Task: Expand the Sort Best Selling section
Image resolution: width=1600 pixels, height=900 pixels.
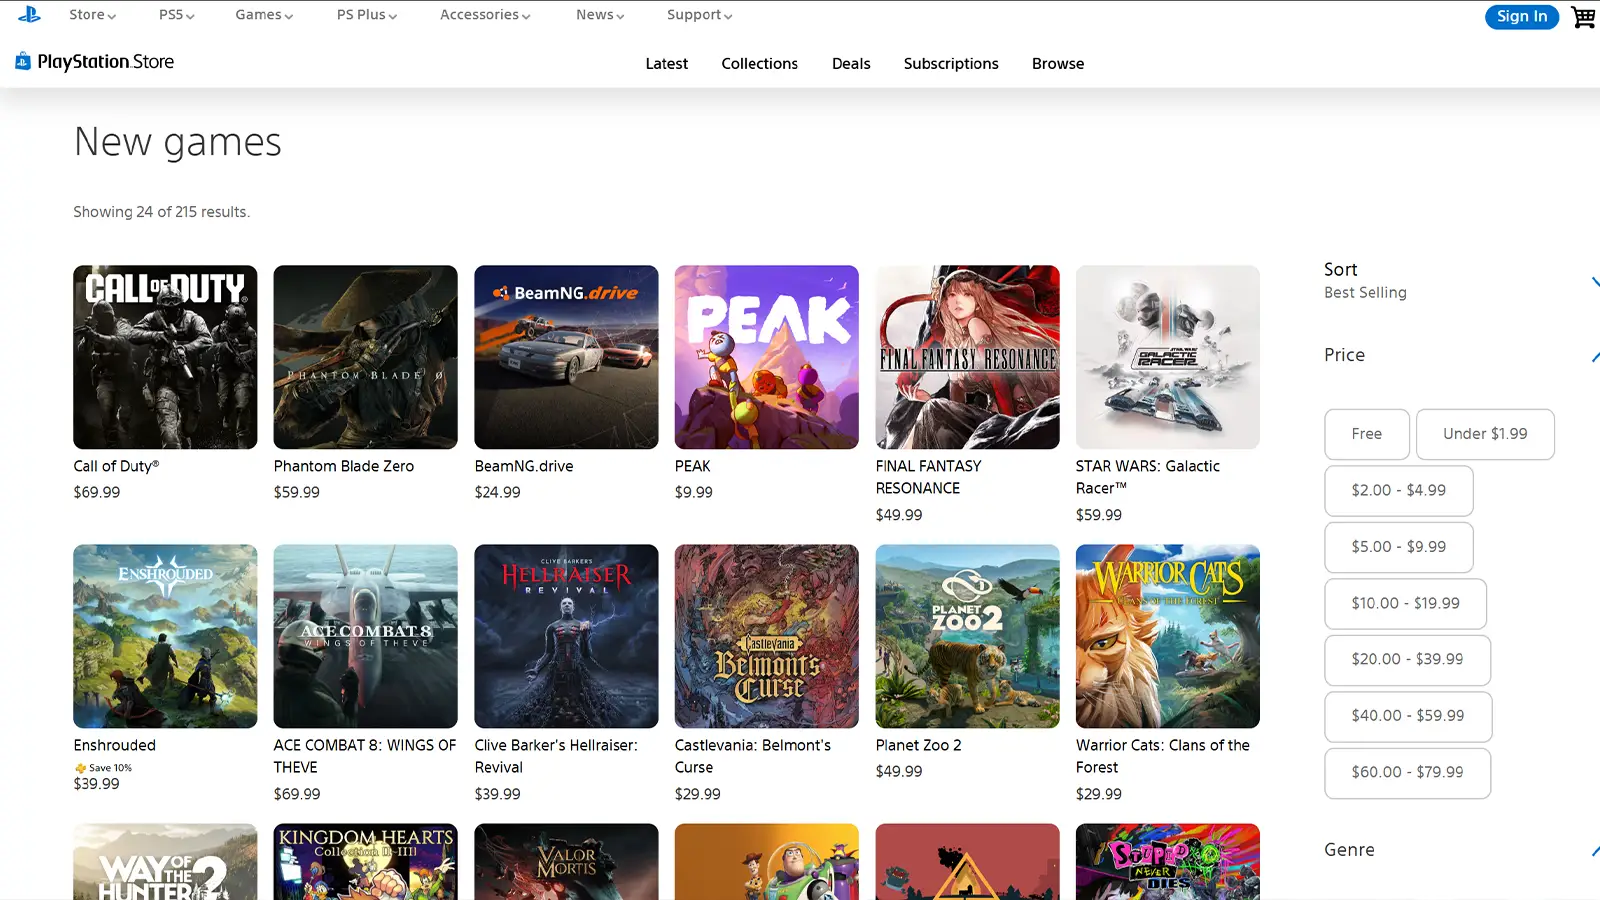Action: 1460,281
